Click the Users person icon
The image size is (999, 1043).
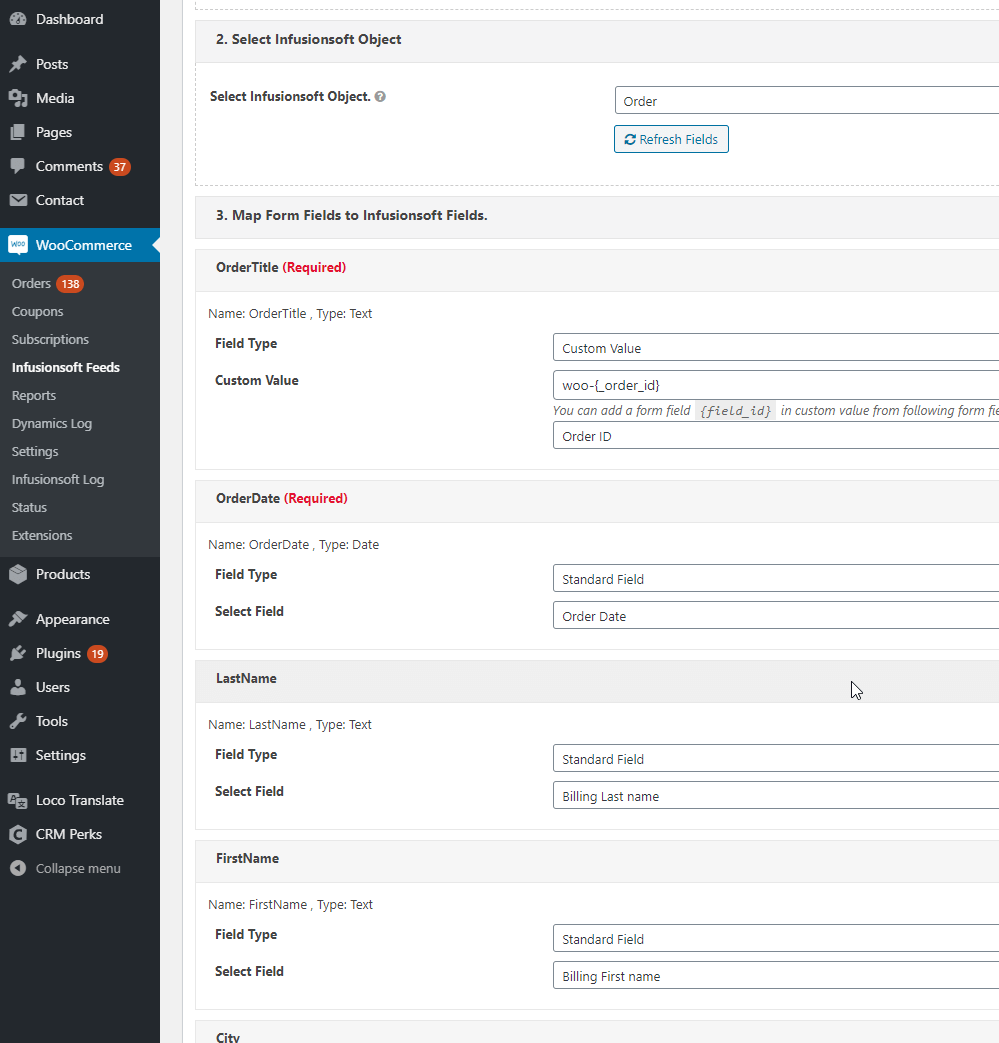click(18, 687)
